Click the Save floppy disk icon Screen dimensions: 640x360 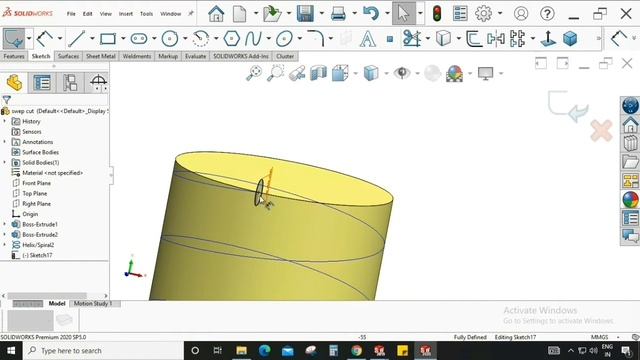point(305,13)
